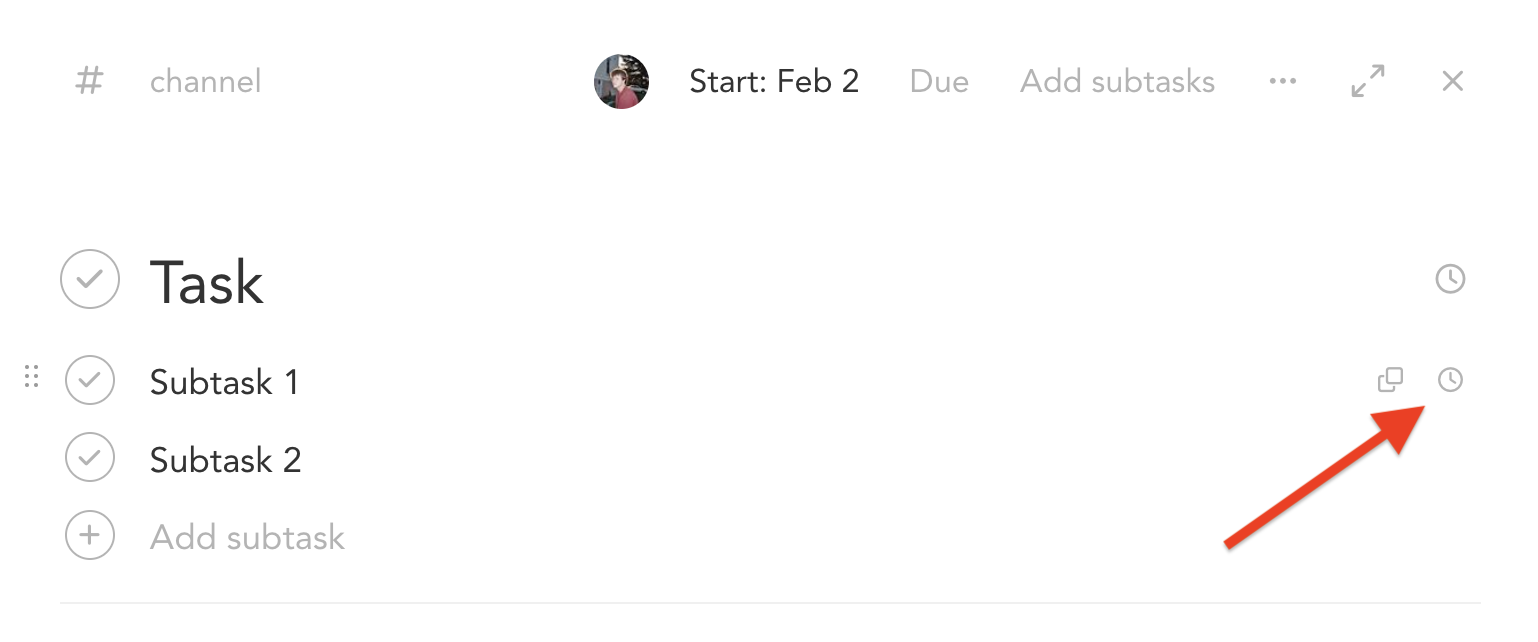Mark Task as complete
Image resolution: width=1538 pixels, height=642 pixels.
point(89,280)
